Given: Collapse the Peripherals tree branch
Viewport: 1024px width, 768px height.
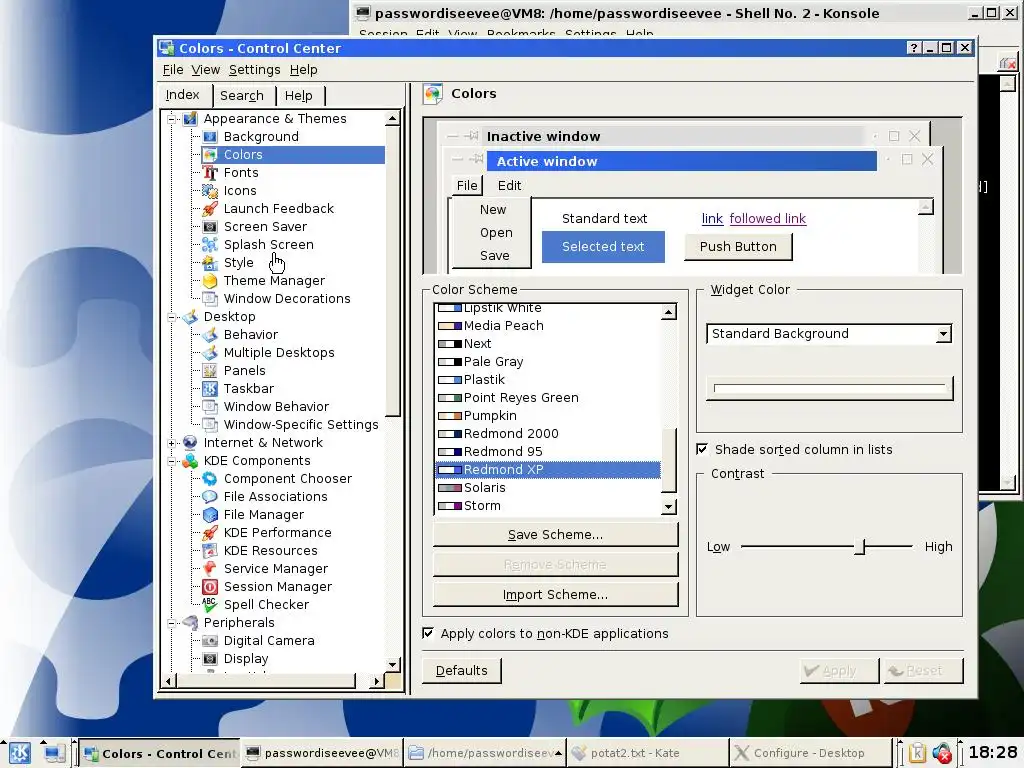Looking at the screenshot, I should 172,623.
